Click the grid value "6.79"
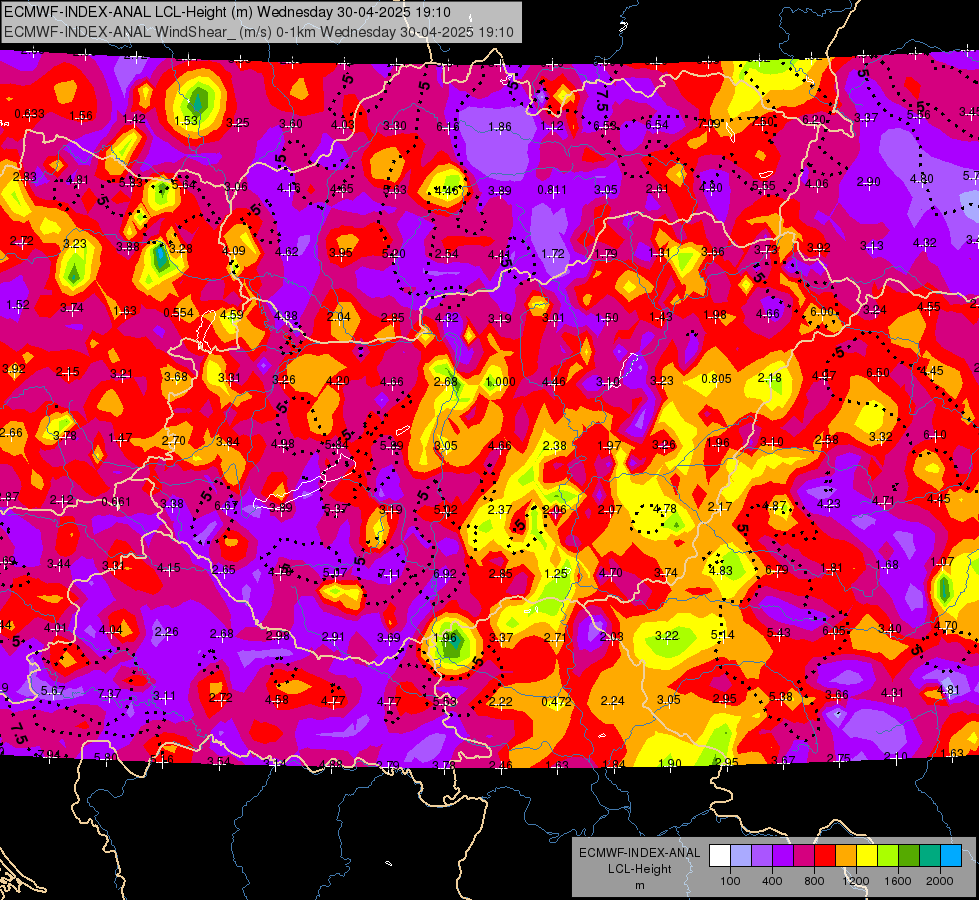 776,570
